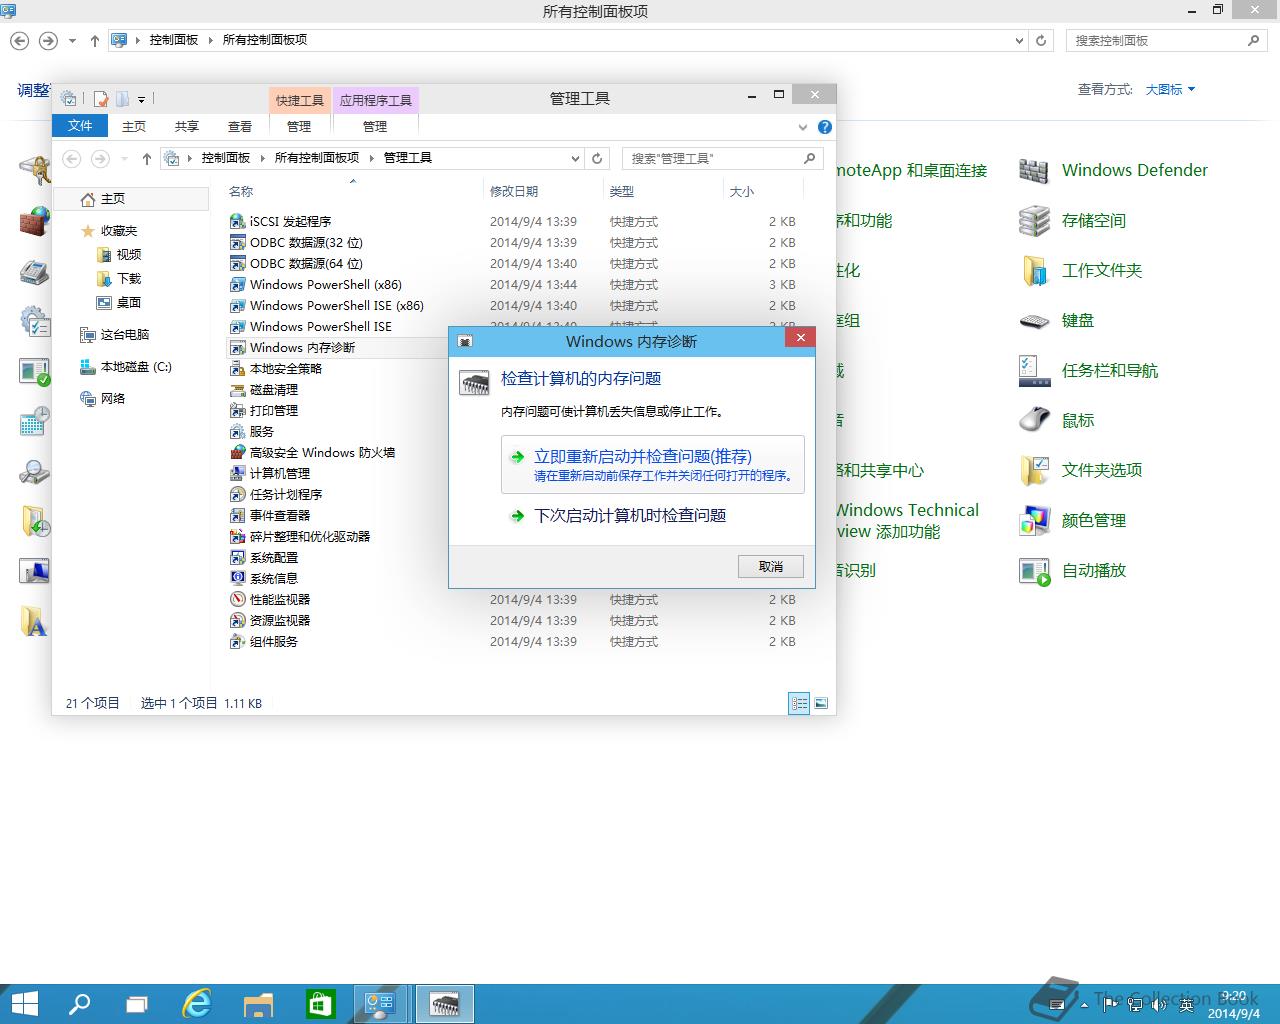Select the 系统信息 icon
Image resolution: width=1280 pixels, height=1024 pixels.
coord(237,578)
